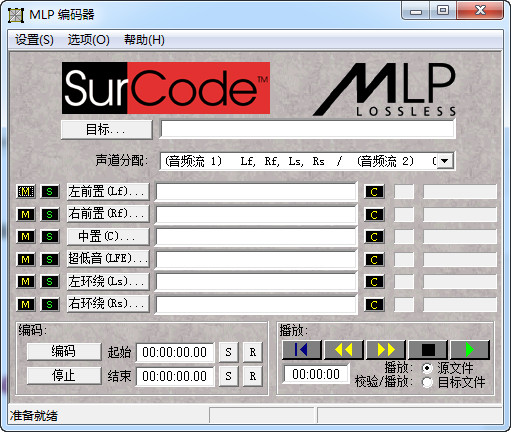511x432 pixels.
Task: Click the 停止 button
Action: [64, 376]
